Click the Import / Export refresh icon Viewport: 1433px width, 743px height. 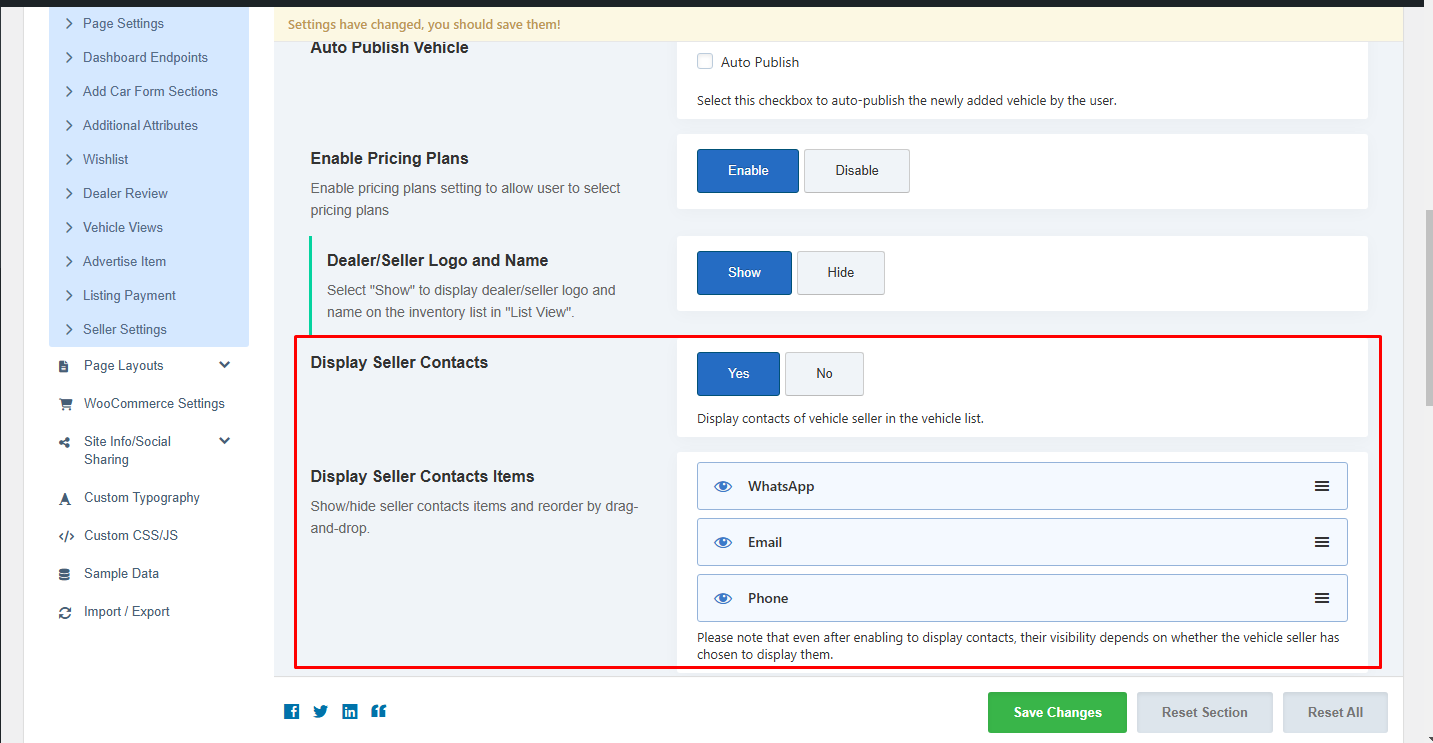(65, 612)
